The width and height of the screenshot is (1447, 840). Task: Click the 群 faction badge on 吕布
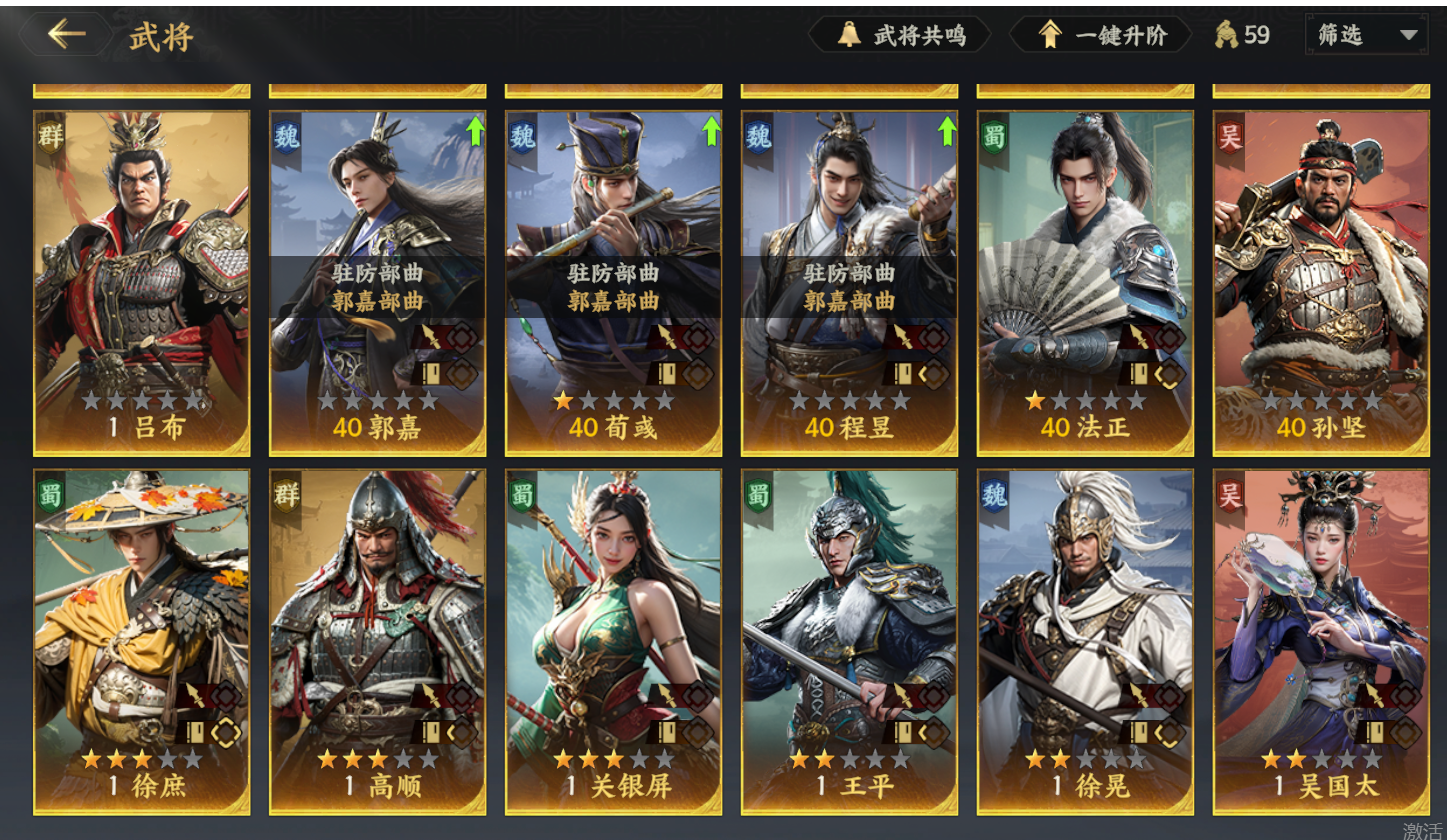(x=51, y=138)
